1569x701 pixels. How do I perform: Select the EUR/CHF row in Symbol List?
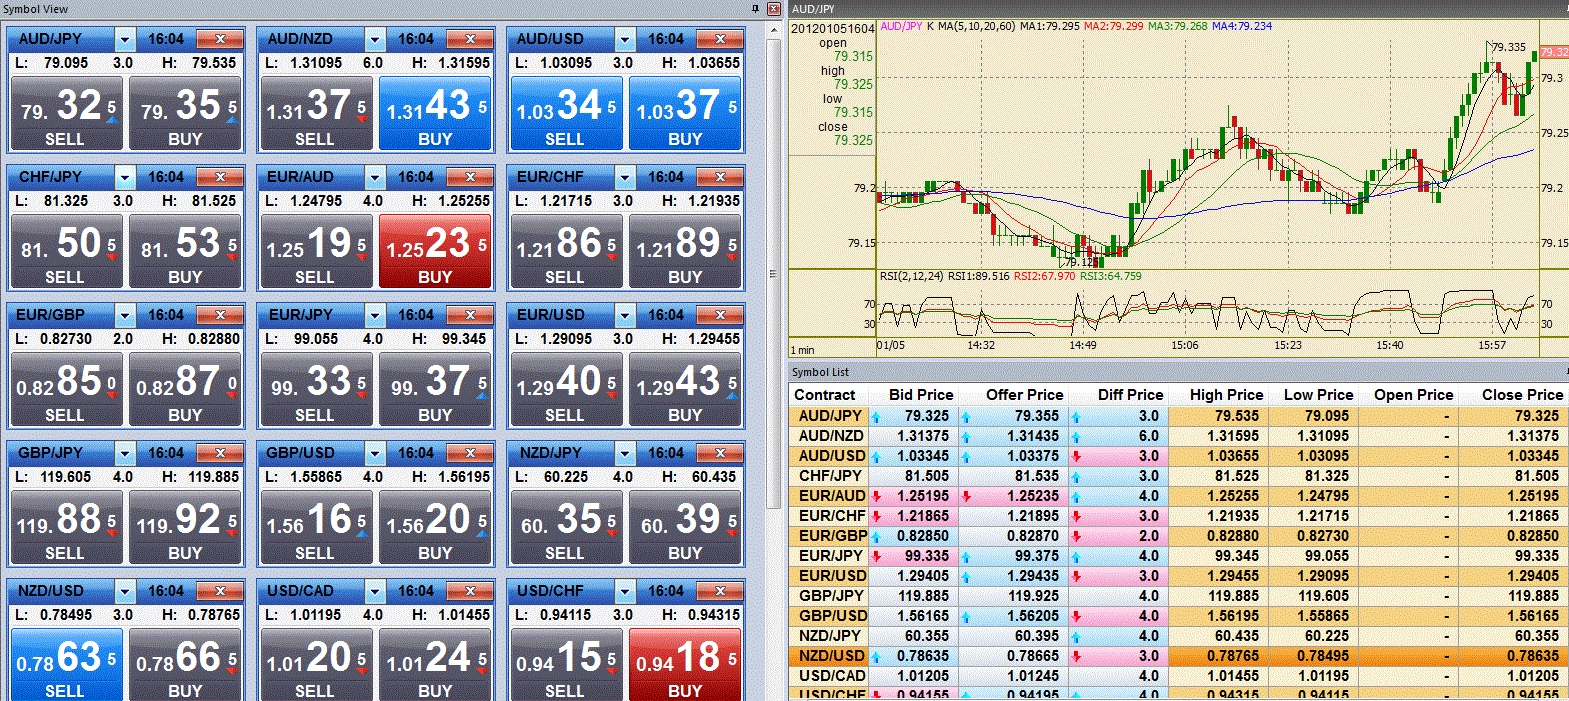pos(832,516)
